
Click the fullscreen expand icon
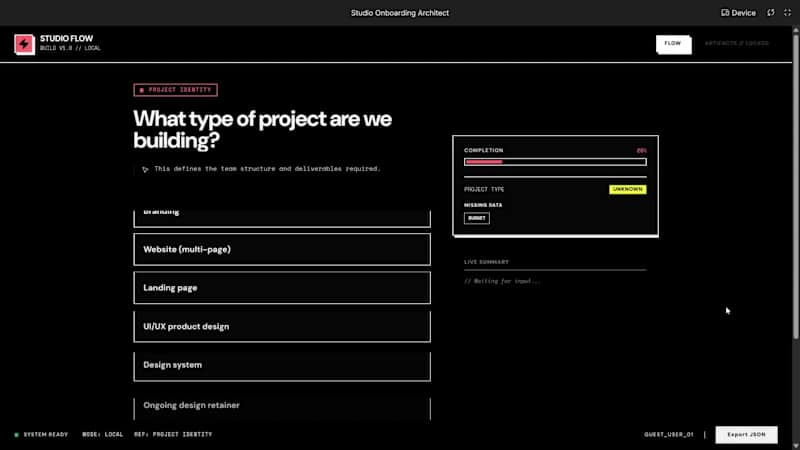786,13
